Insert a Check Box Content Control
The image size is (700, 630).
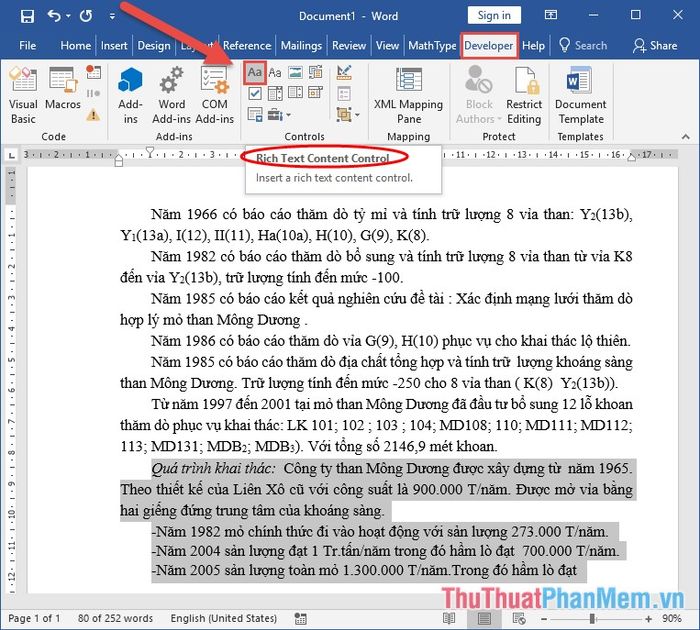[x=255, y=93]
